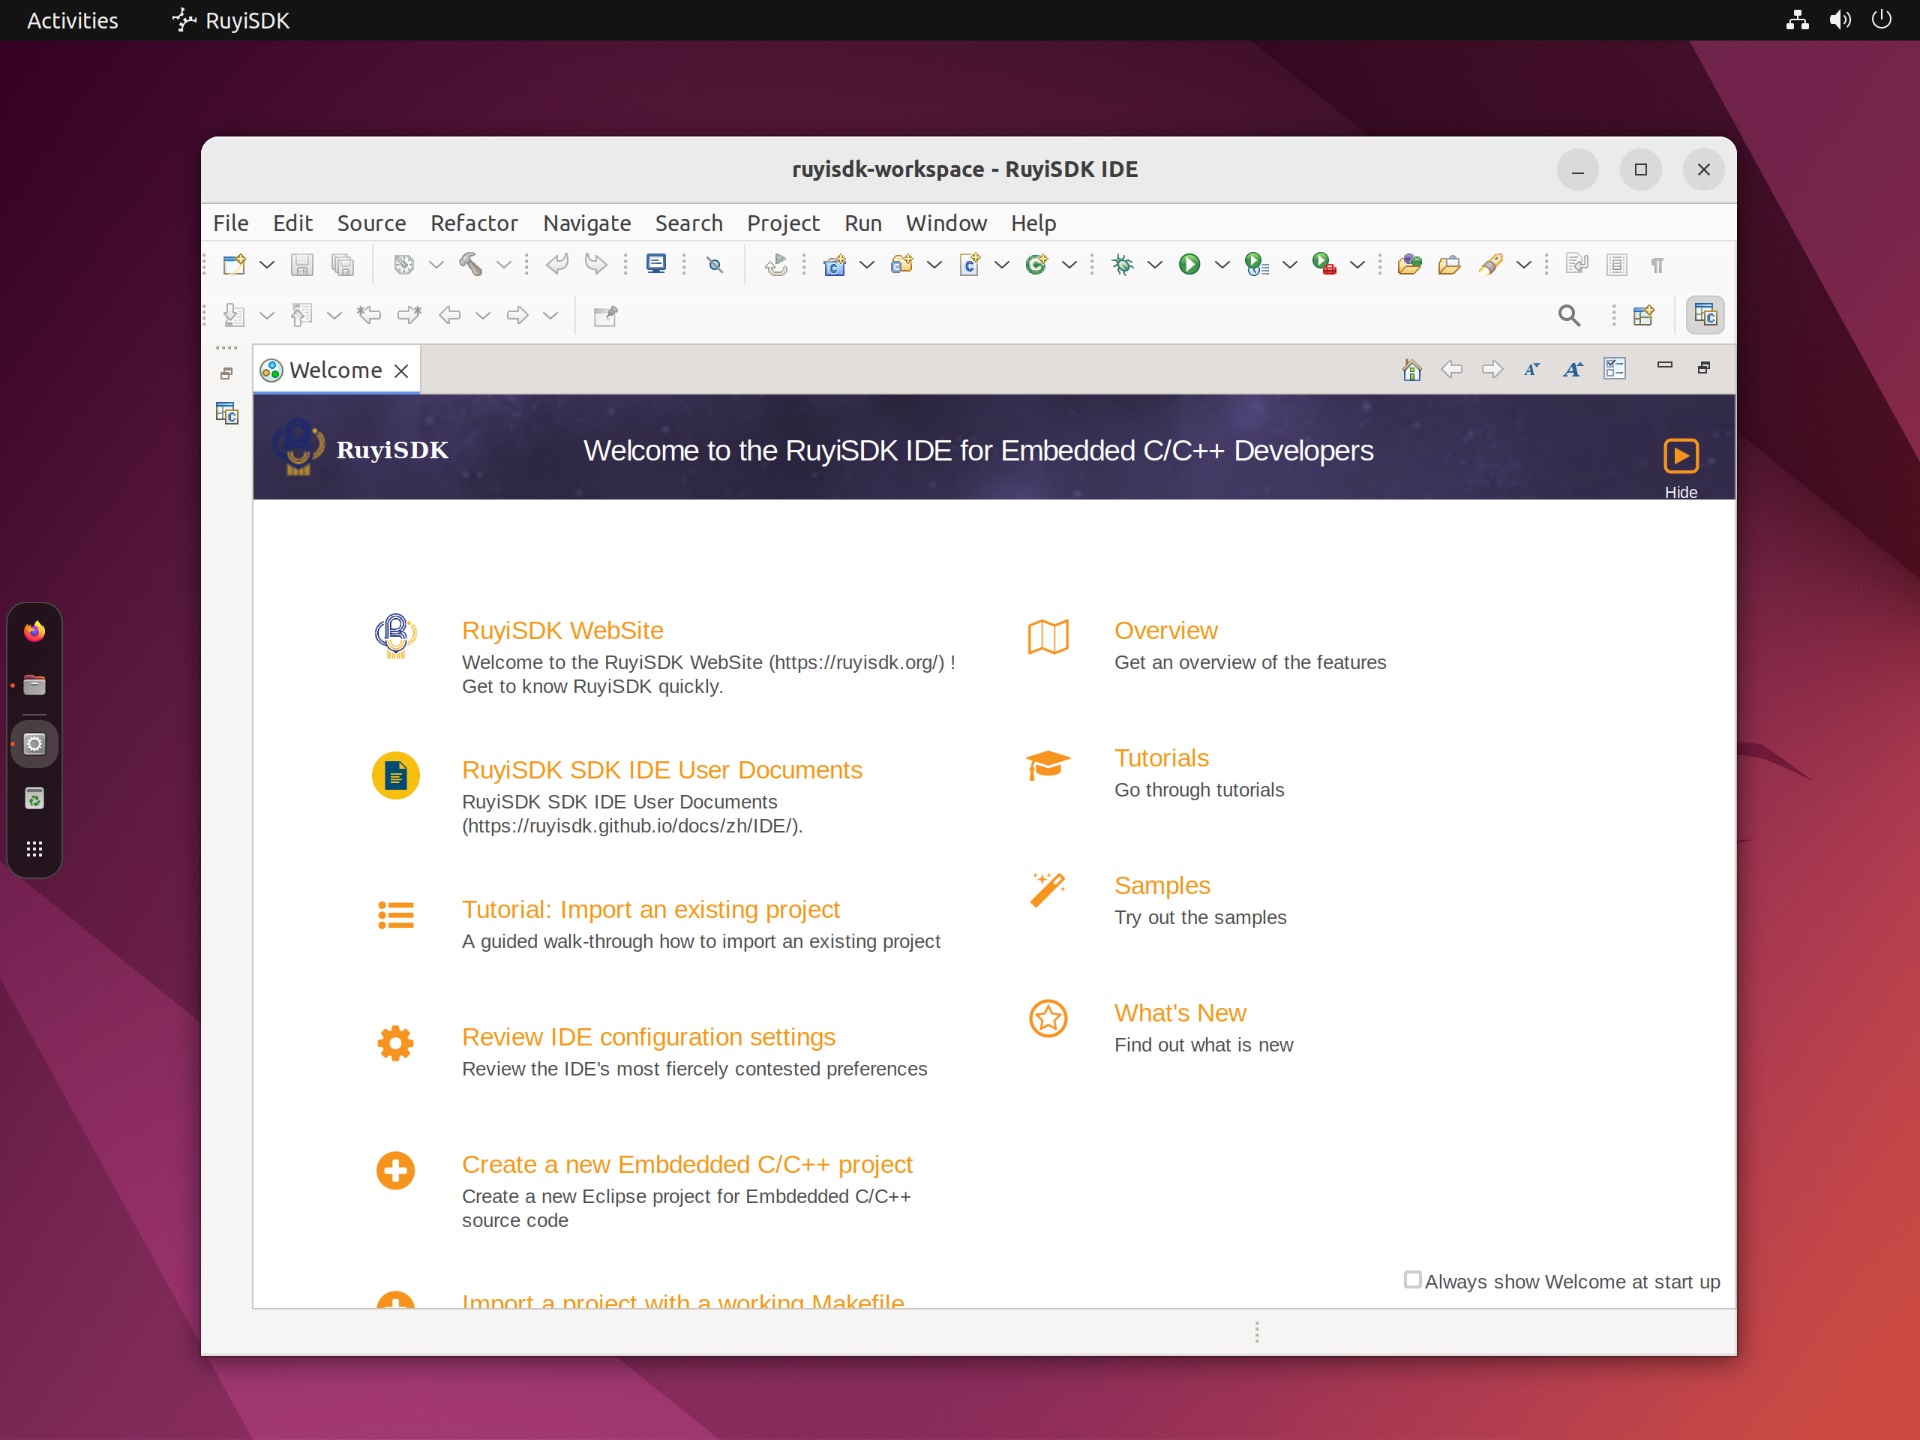
Task: Open the RuyiSDK WebSite link
Action: click(x=562, y=630)
